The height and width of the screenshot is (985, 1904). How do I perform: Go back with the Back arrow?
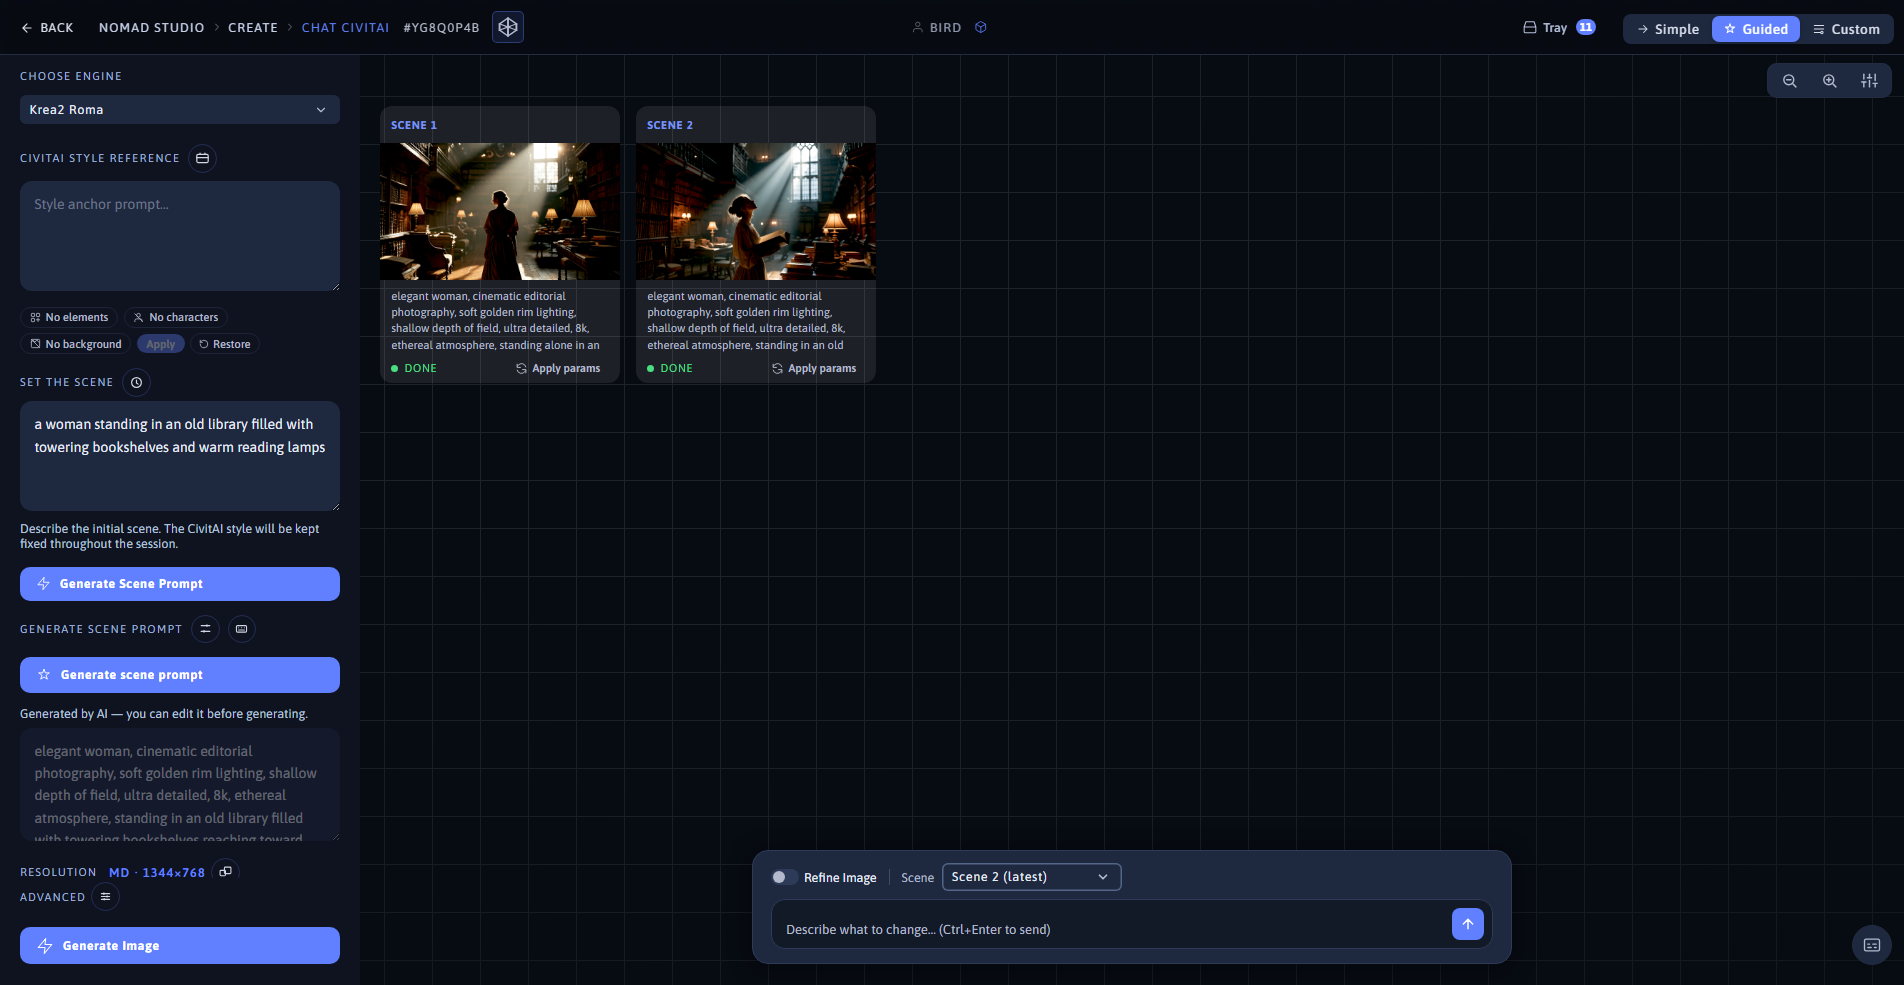pos(47,28)
